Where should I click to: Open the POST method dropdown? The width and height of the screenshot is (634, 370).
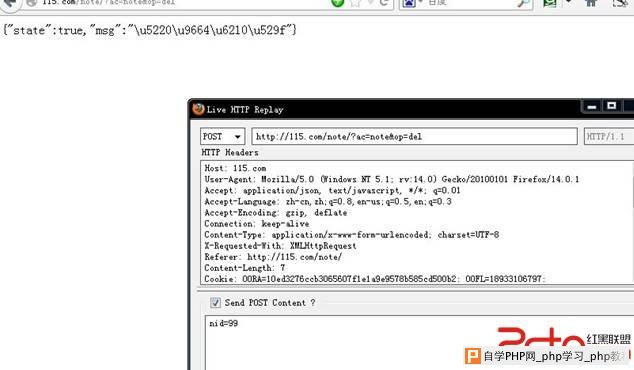(222, 137)
